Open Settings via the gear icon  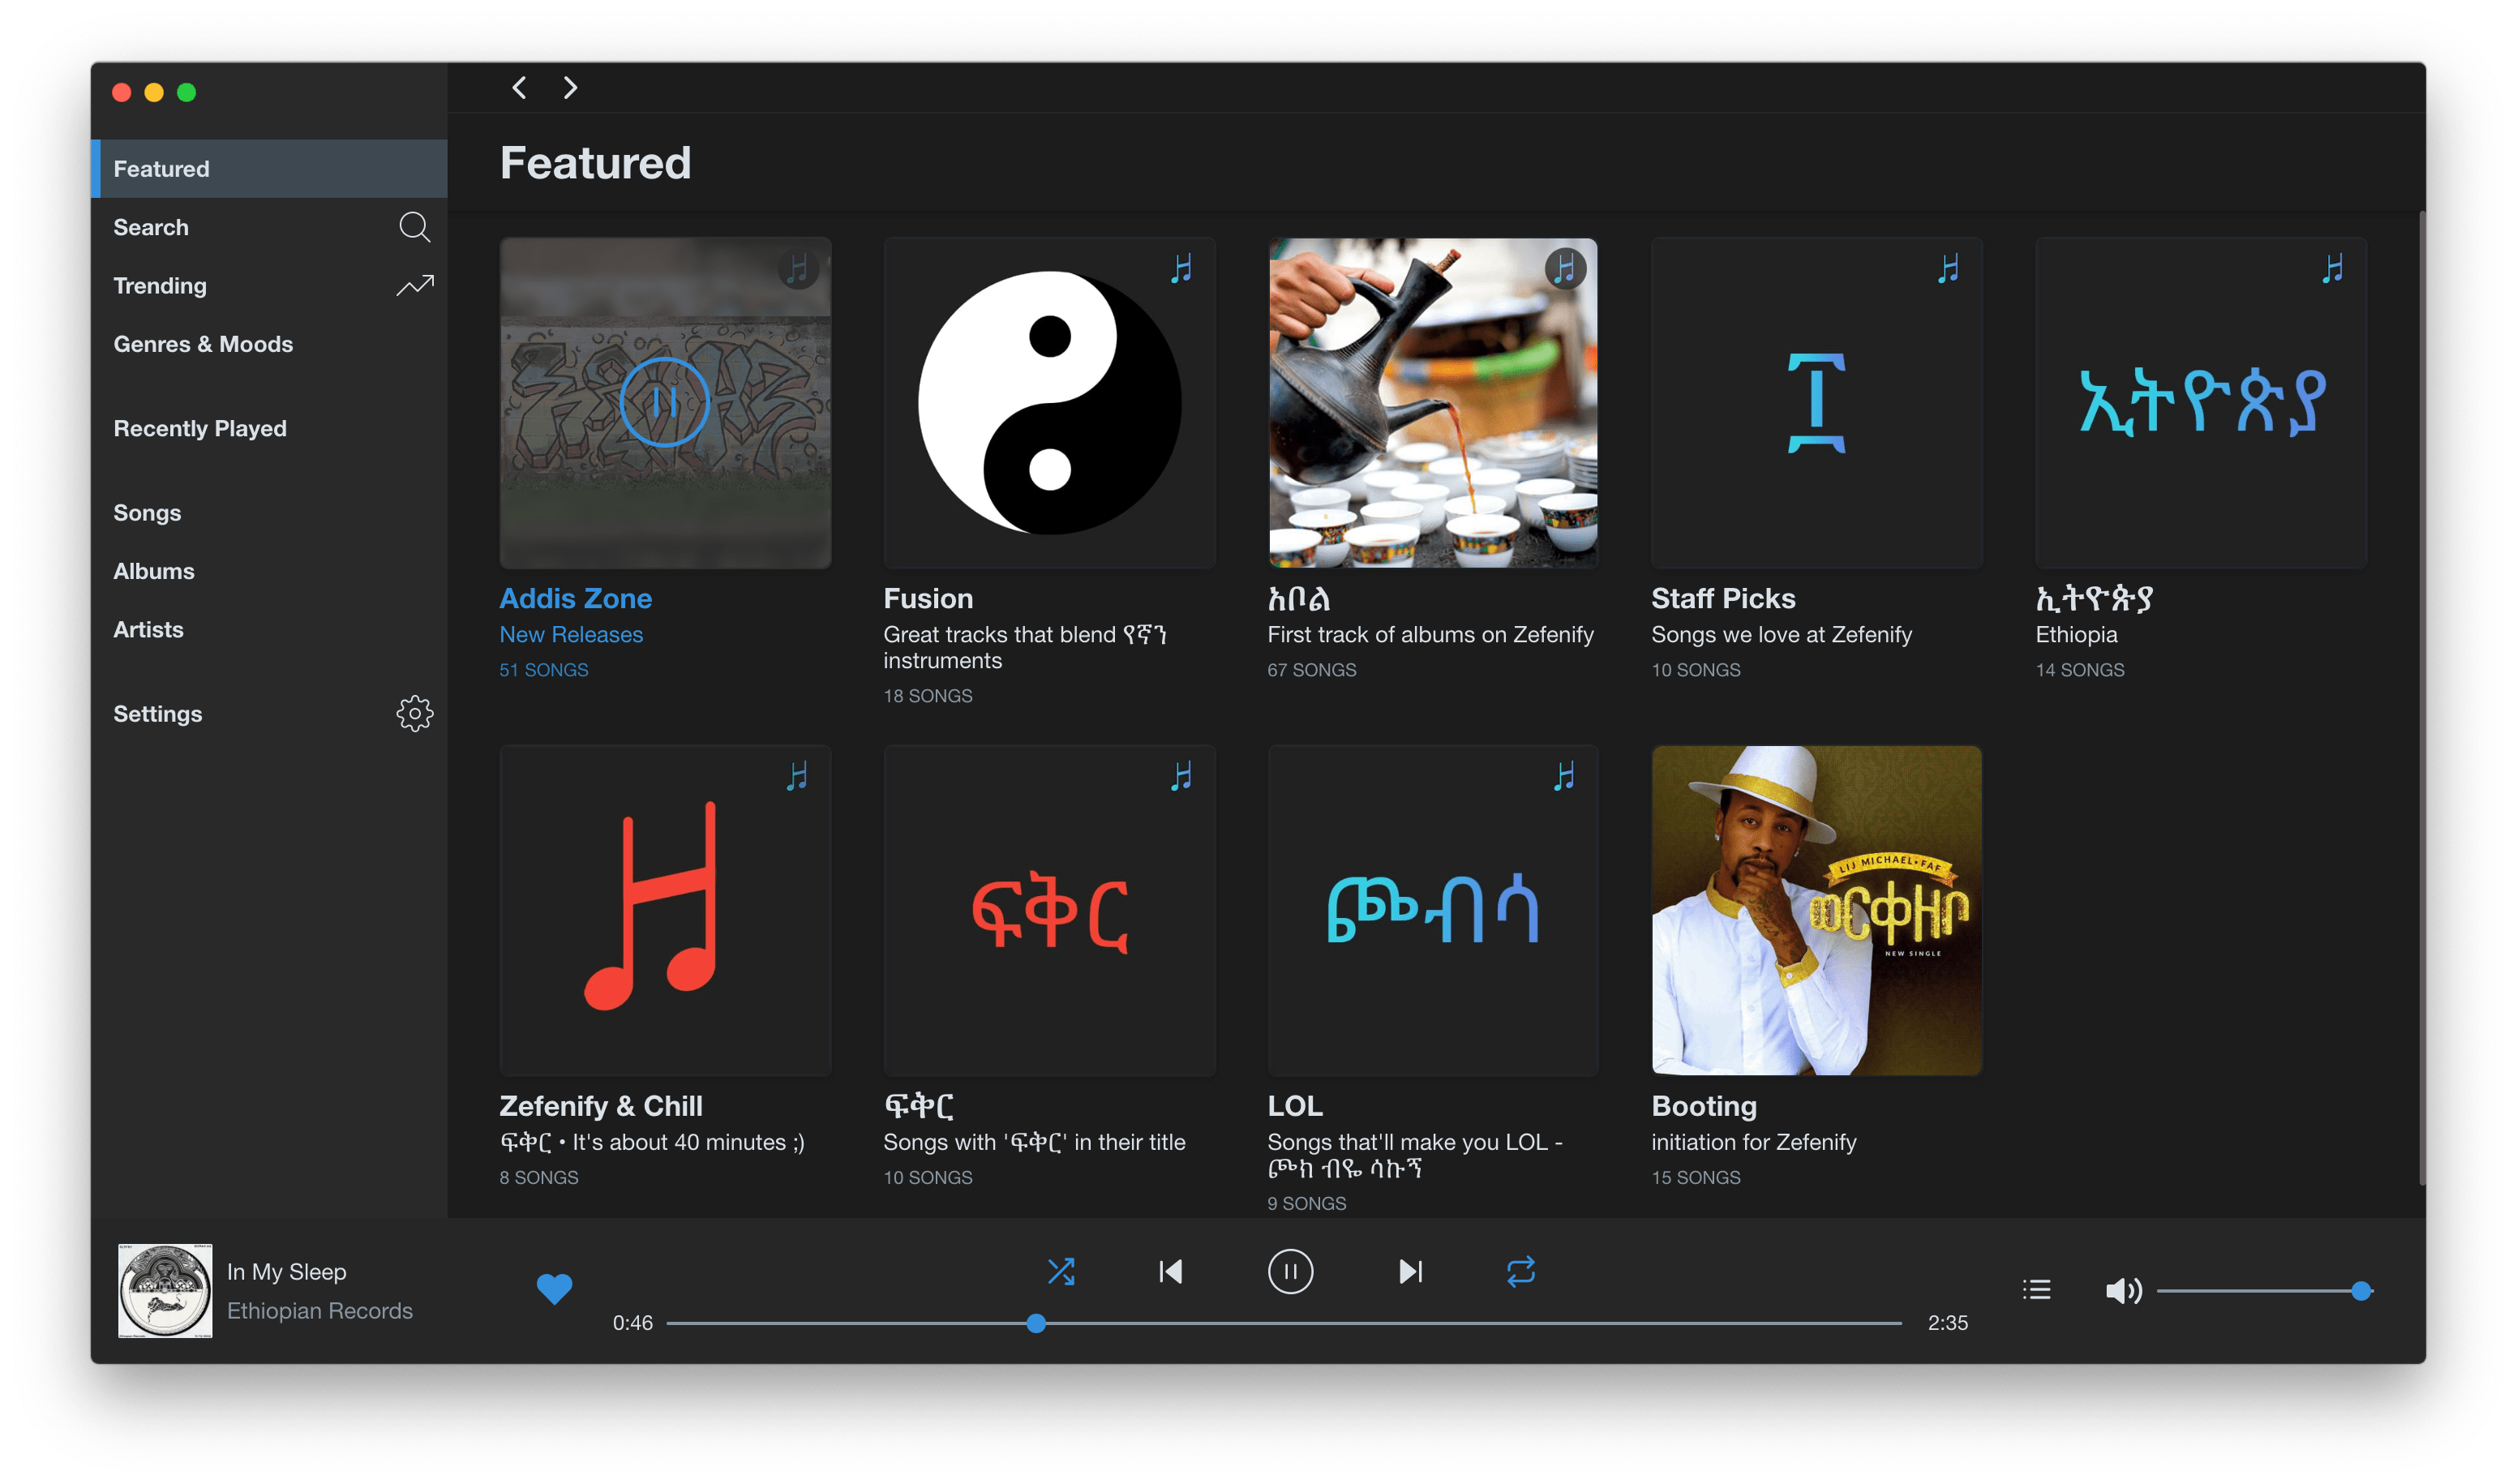[x=414, y=714]
